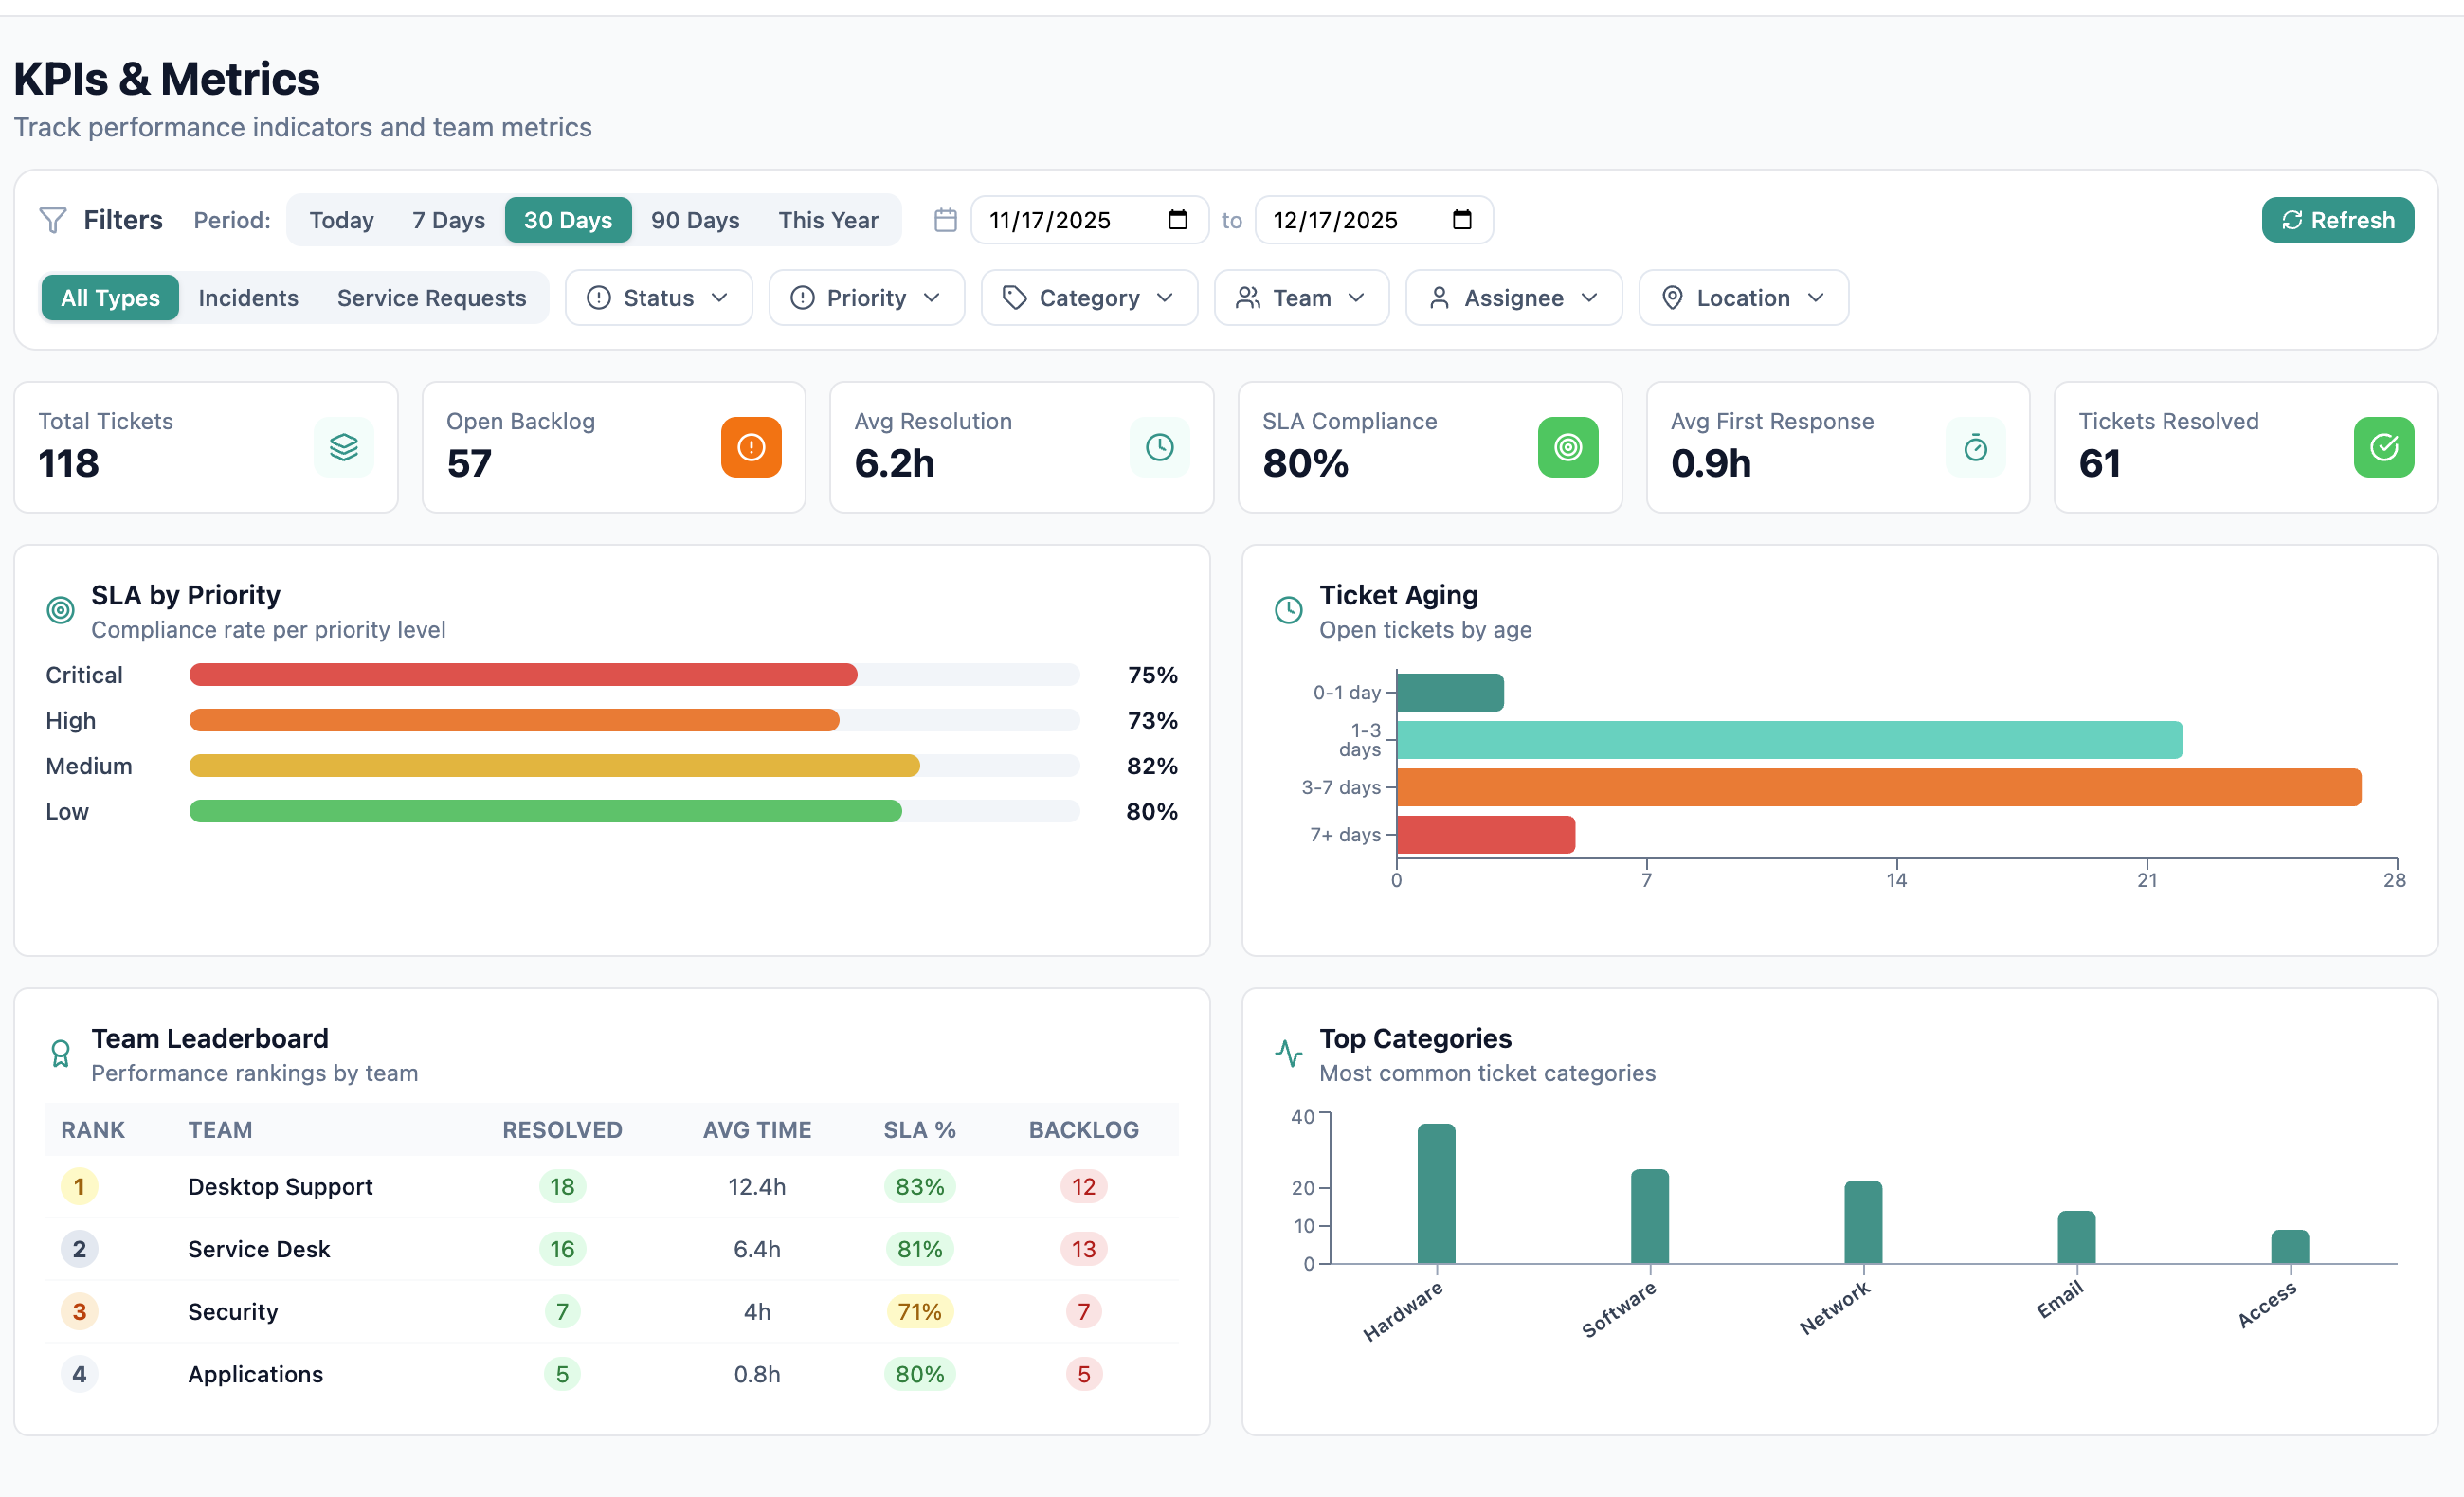2464x1497 pixels.
Task: Open the start date calendar picker
Action: (x=1177, y=220)
